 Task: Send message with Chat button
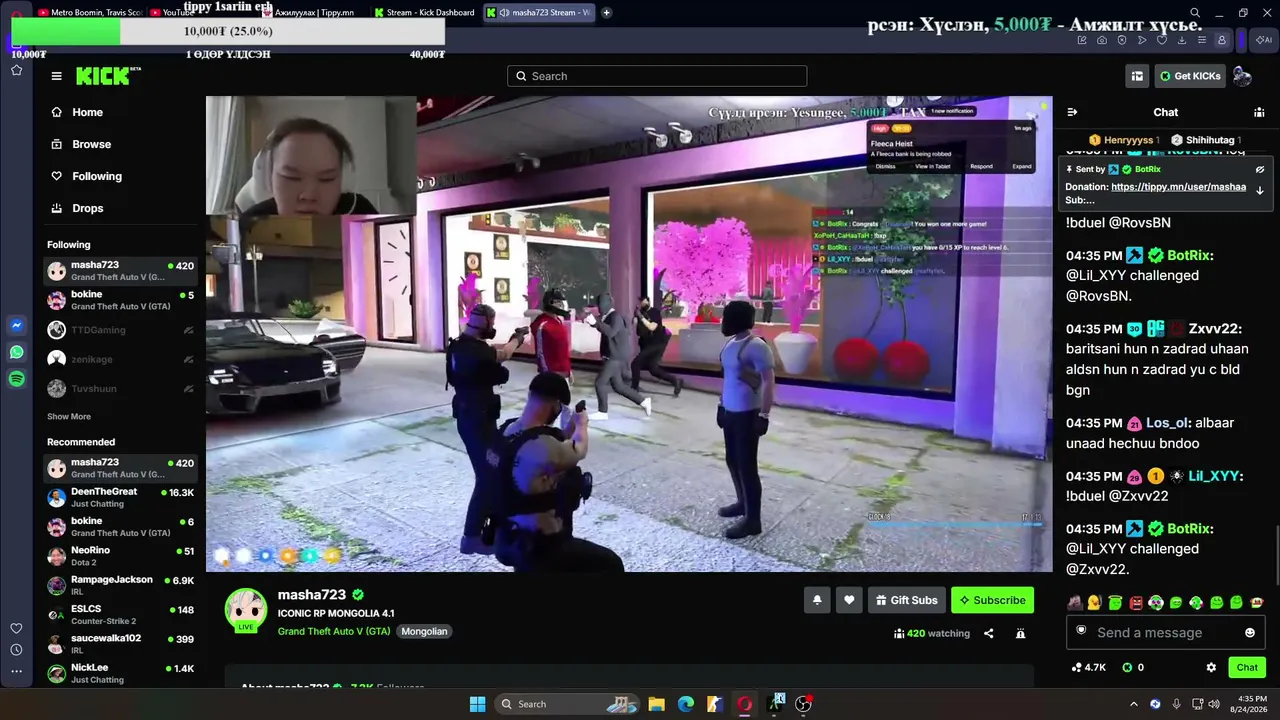click(1247, 667)
